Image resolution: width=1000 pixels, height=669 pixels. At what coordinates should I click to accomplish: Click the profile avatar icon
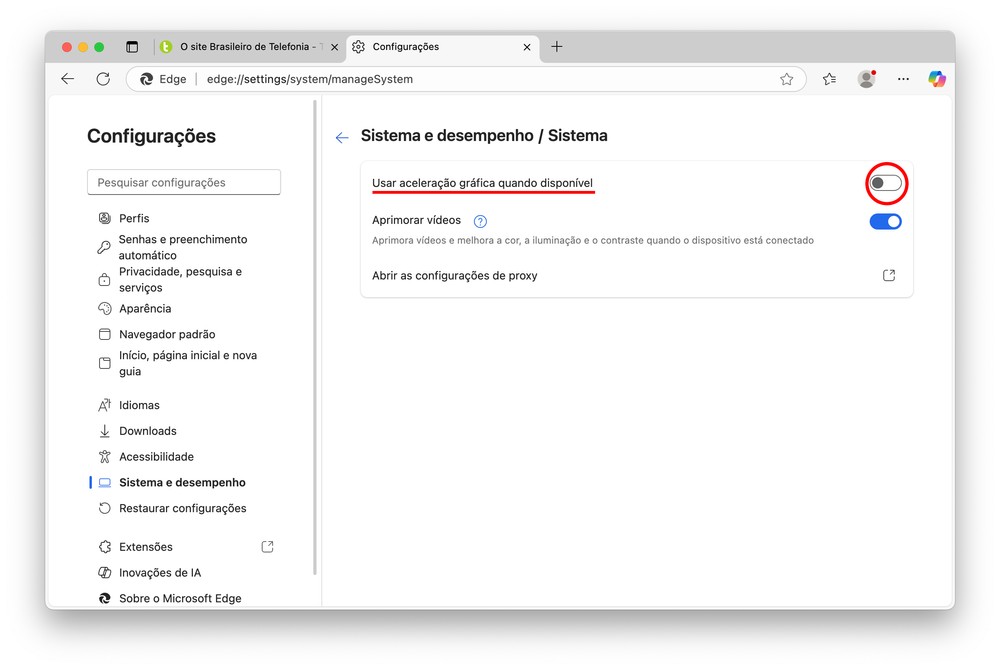click(x=866, y=79)
